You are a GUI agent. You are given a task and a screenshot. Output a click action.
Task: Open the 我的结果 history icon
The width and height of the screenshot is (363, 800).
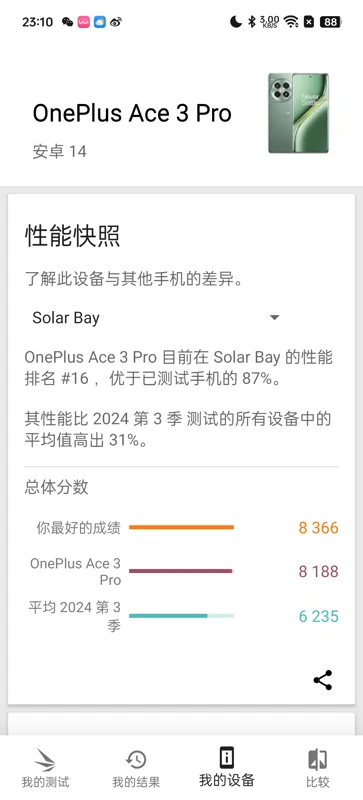pyautogui.click(x=136, y=760)
